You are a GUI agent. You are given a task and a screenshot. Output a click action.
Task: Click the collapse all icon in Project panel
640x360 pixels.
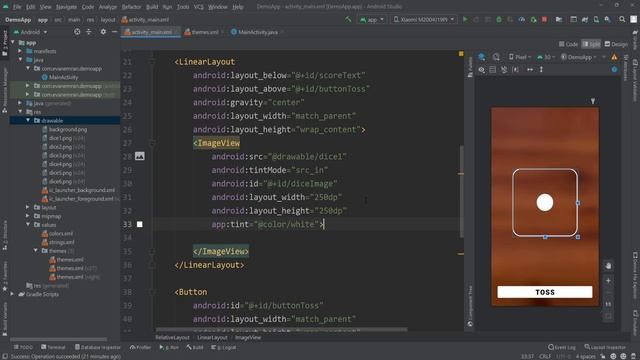tap(89, 32)
